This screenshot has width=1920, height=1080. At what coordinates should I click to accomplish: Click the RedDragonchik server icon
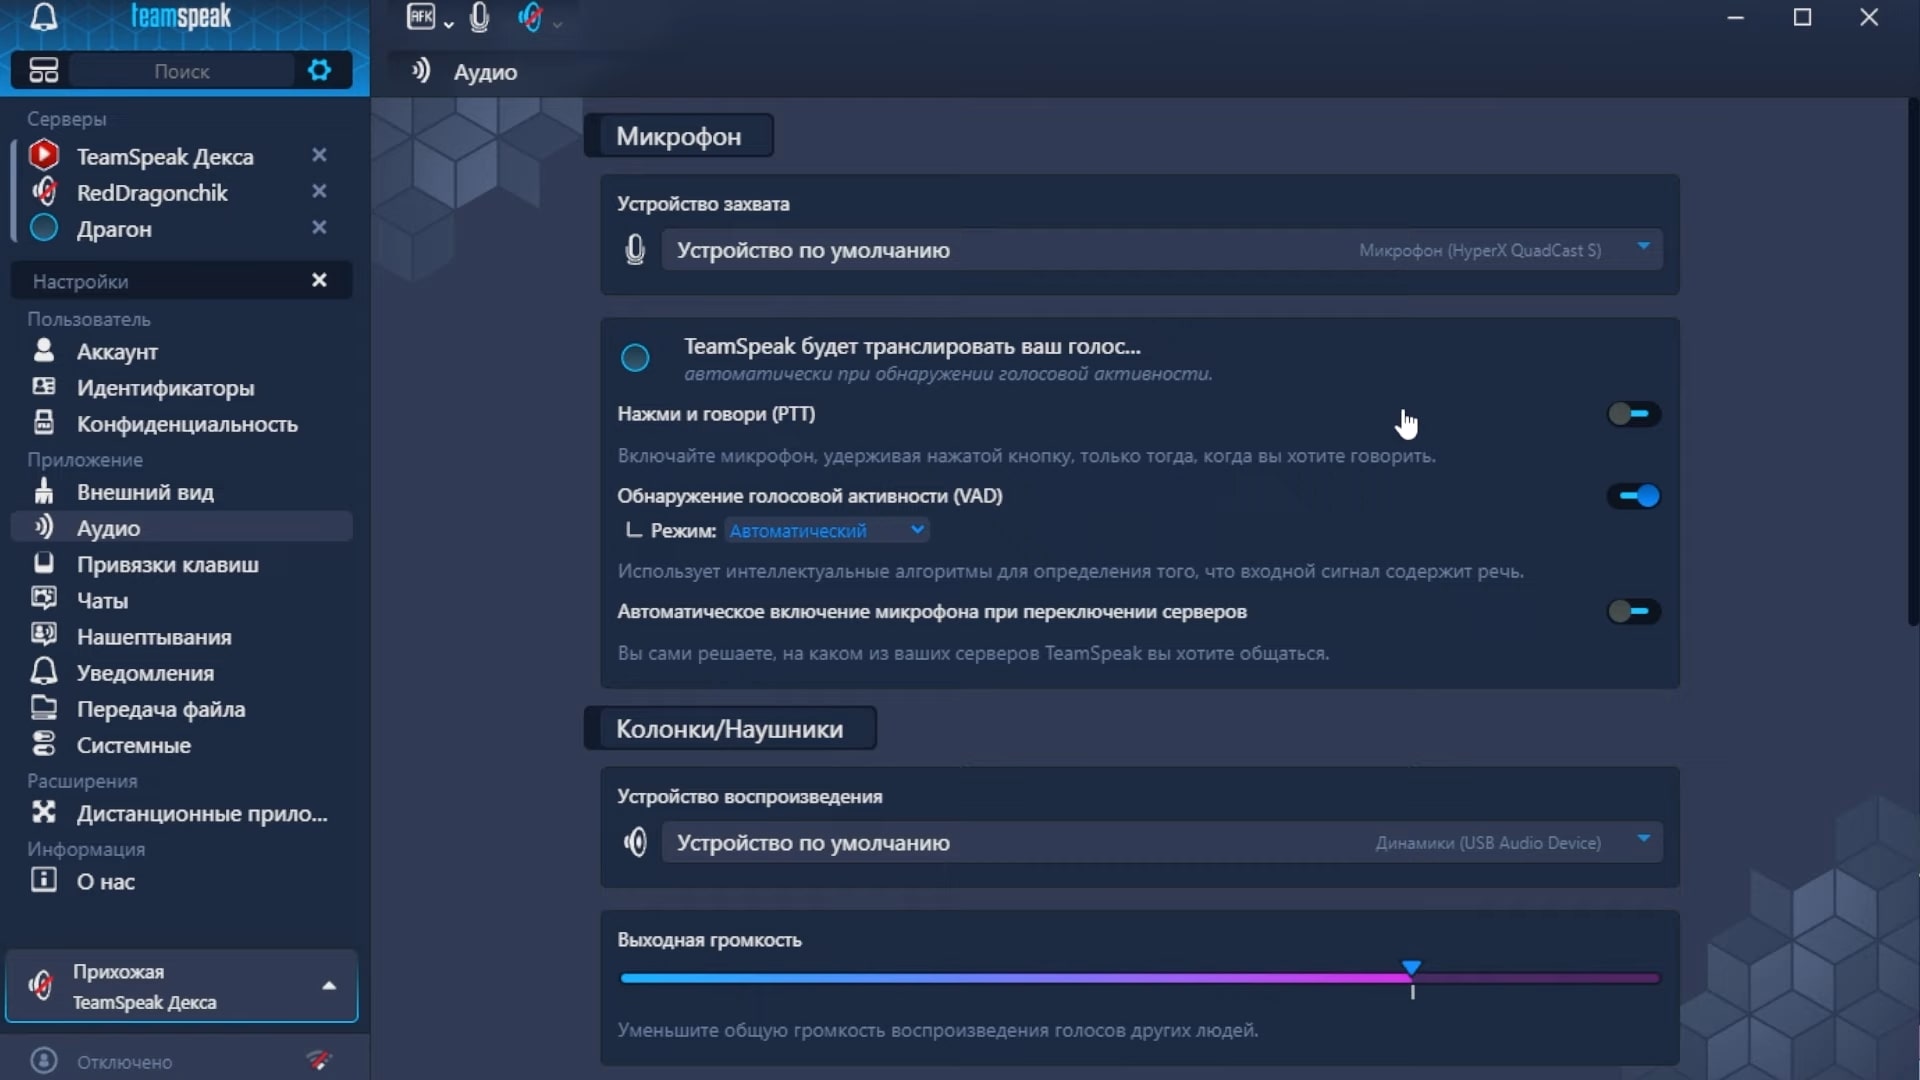point(44,191)
